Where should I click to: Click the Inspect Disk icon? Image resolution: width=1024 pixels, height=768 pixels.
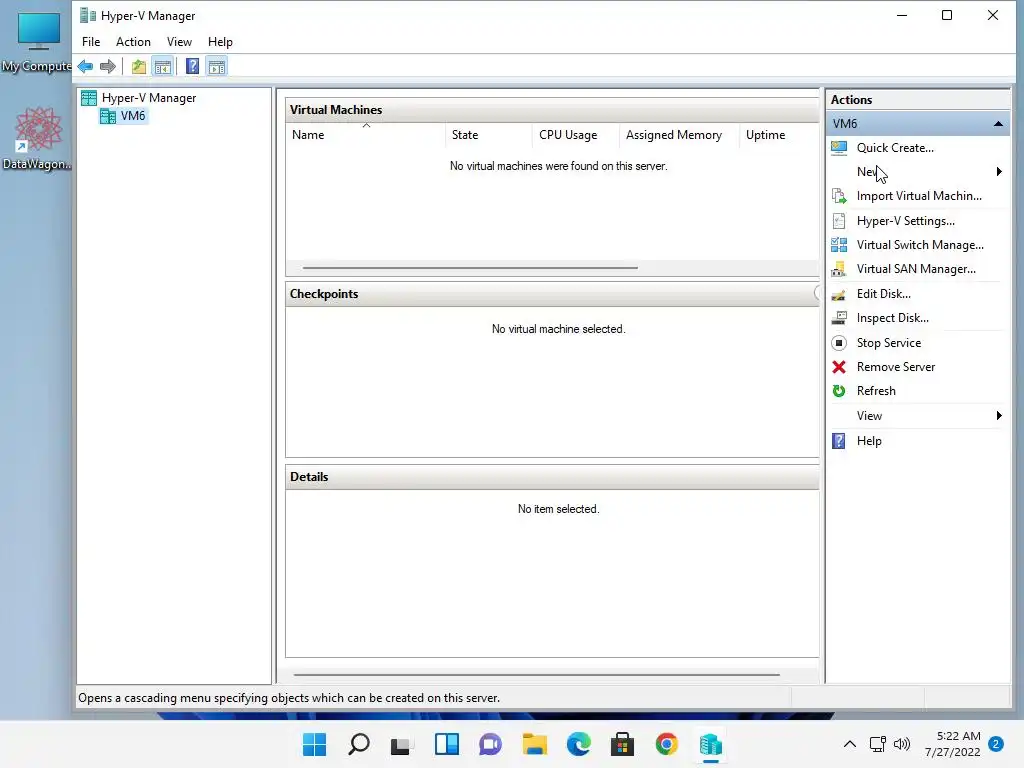click(839, 318)
